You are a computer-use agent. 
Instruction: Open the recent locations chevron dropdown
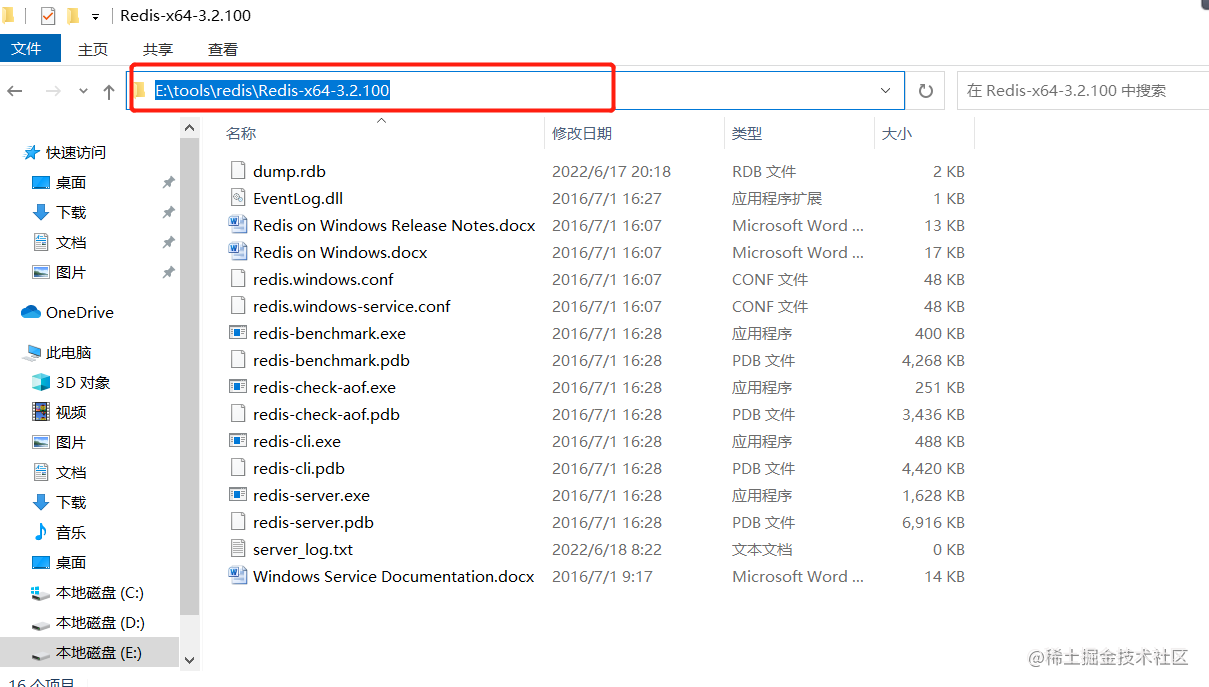pos(83,91)
